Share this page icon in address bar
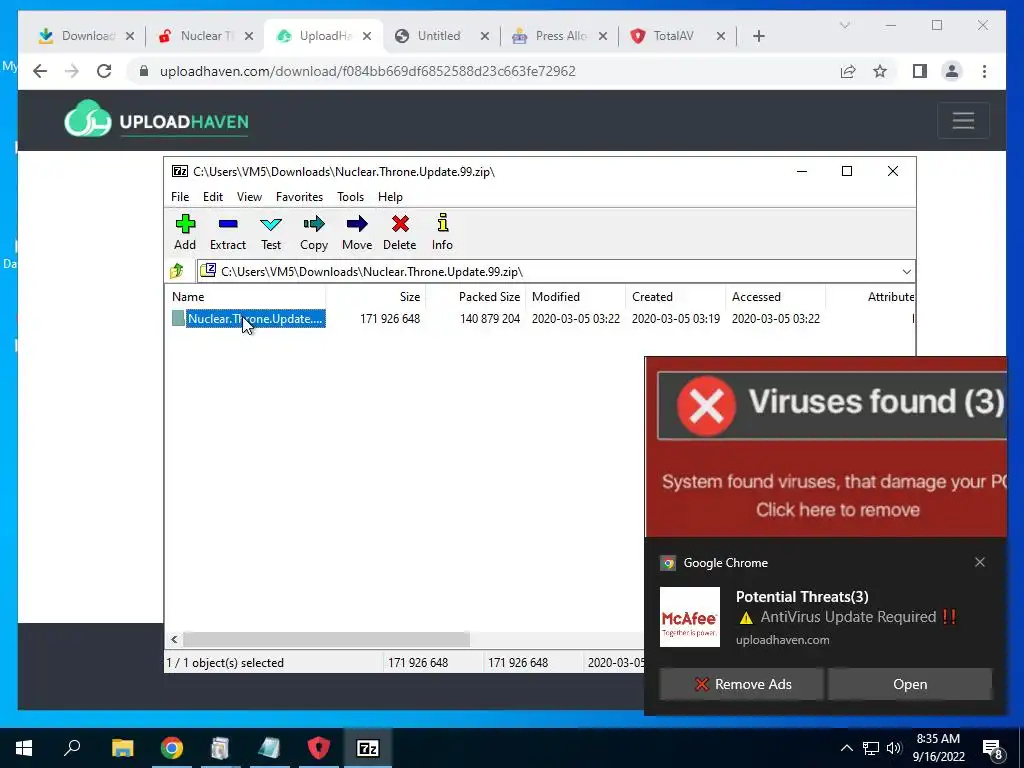Screen dimensions: 1024x768 tap(848, 71)
